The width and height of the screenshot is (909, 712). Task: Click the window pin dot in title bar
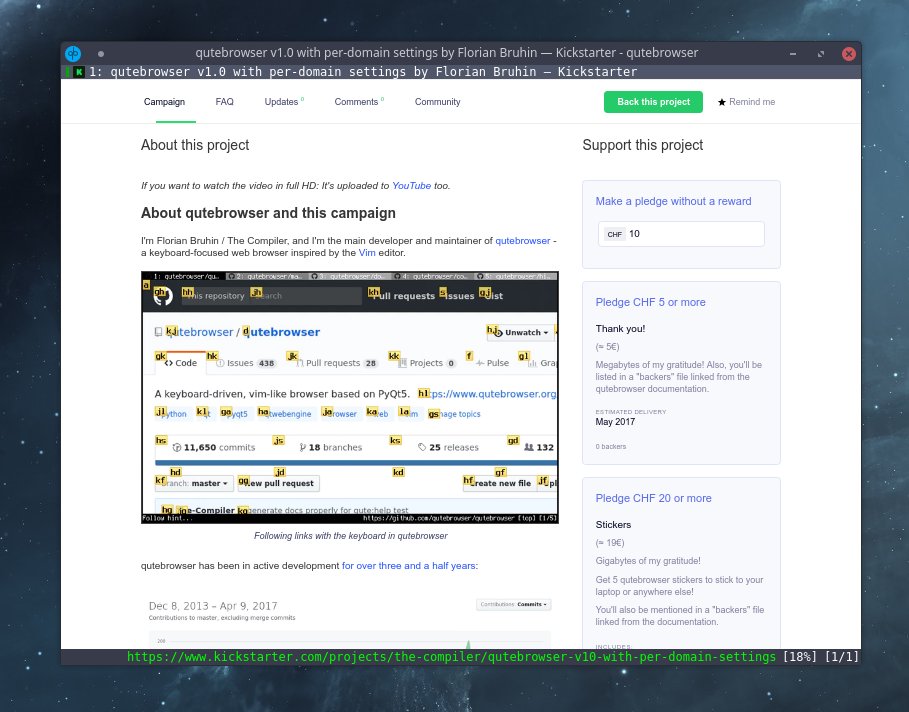(x=101, y=54)
